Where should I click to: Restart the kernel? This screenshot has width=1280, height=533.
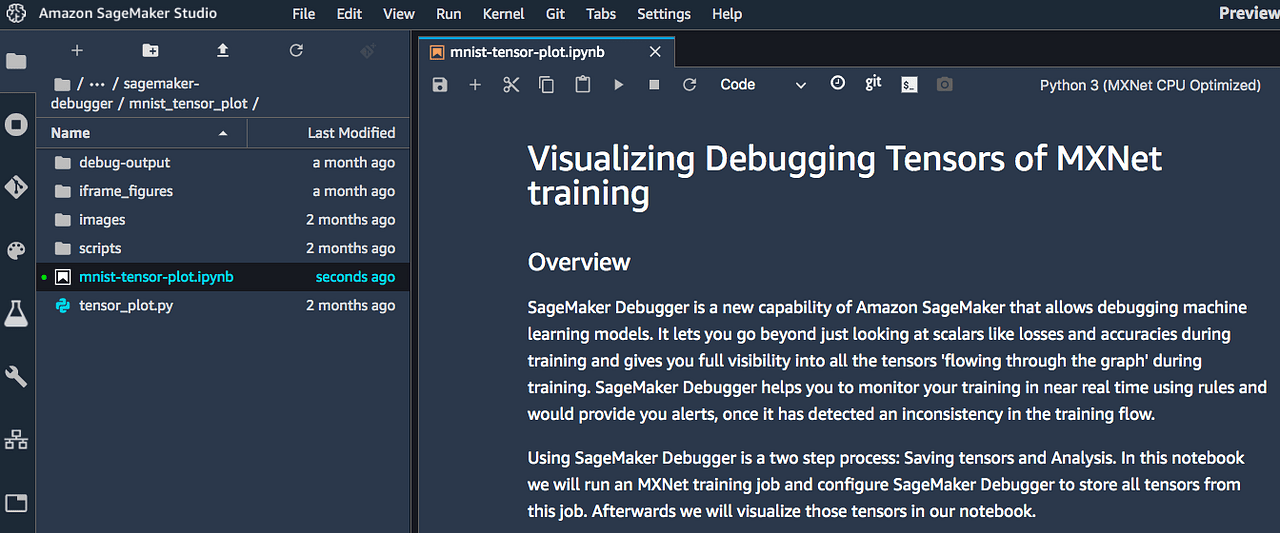coord(689,85)
